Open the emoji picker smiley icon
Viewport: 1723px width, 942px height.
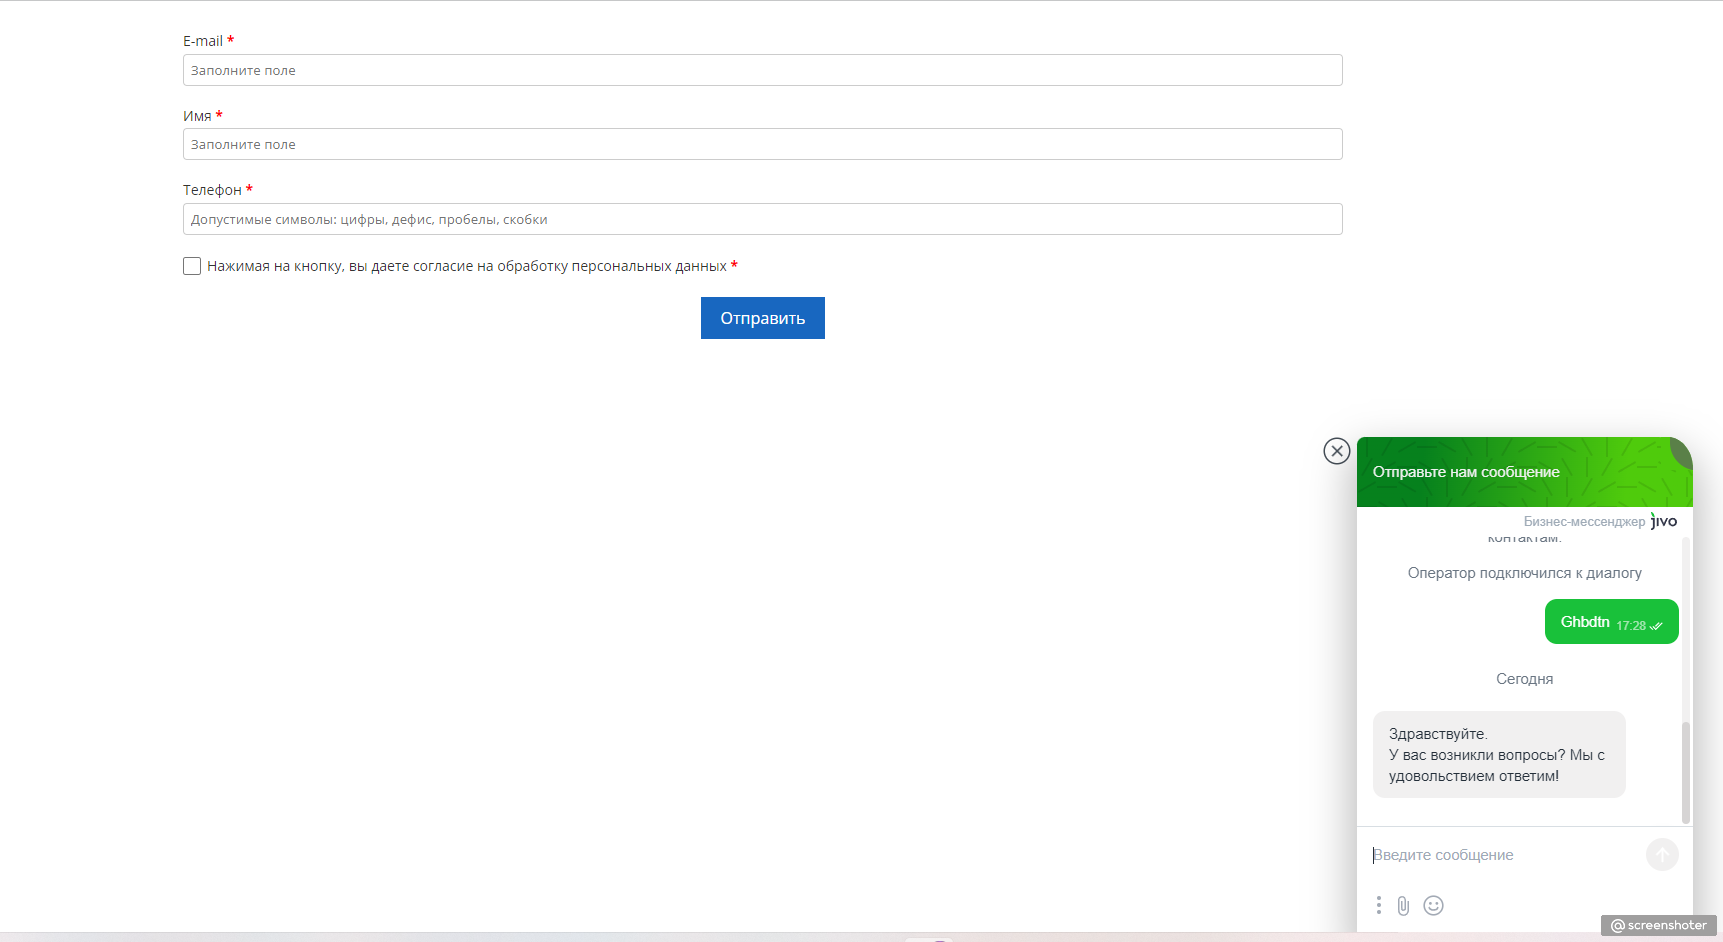tap(1433, 906)
